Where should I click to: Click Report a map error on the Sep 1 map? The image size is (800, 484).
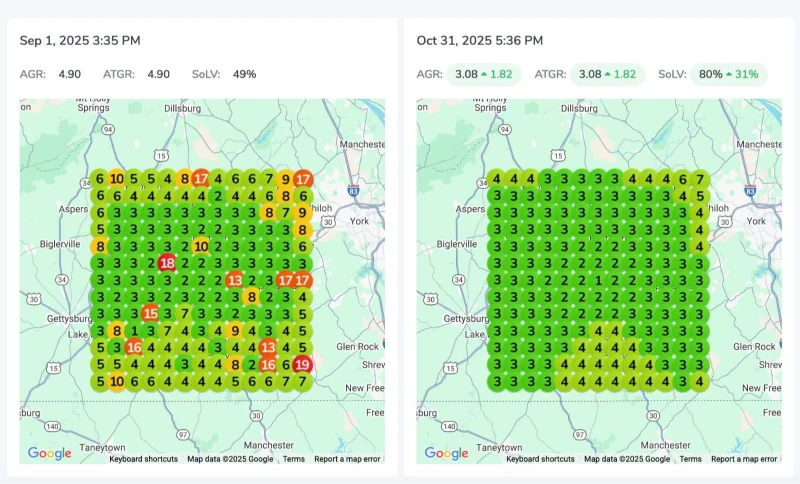347,459
